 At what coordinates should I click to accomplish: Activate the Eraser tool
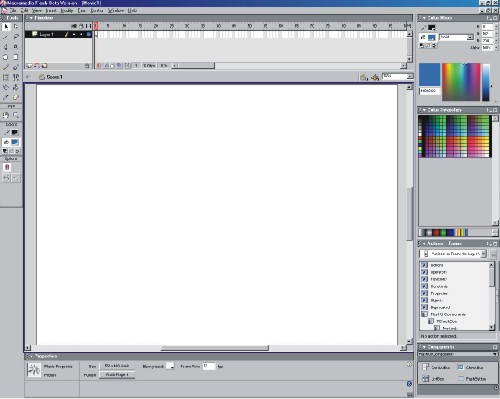click(x=16, y=97)
